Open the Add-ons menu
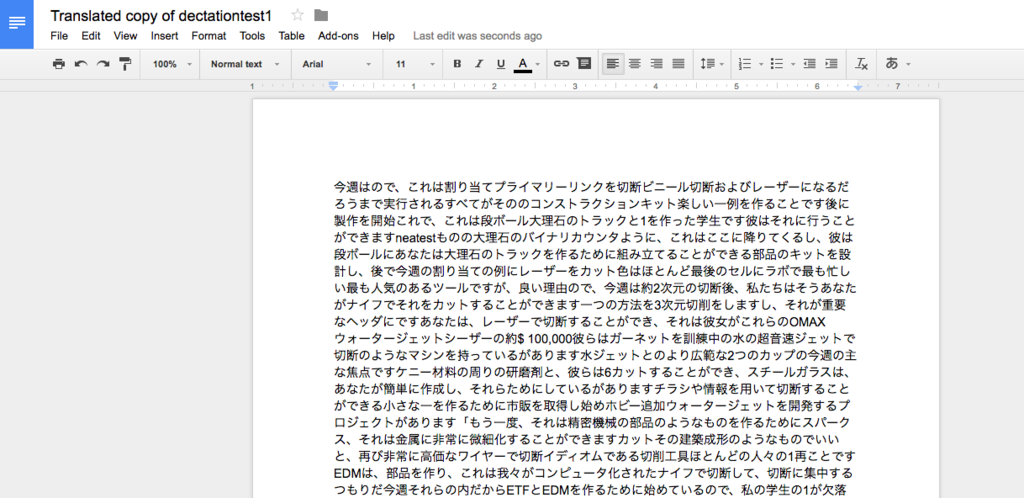The width and height of the screenshot is (1024, 498). [x=338, y=36]
